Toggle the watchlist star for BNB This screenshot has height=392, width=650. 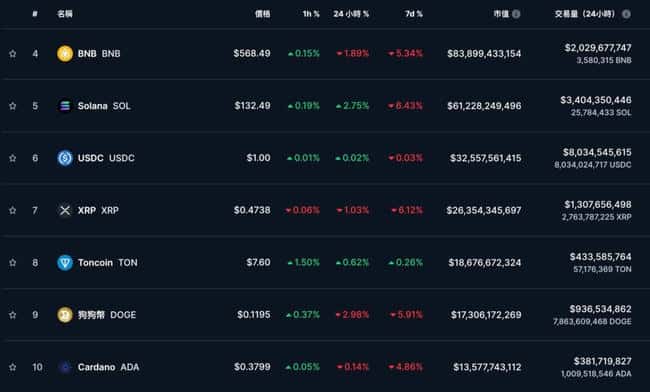pos(13,53)
